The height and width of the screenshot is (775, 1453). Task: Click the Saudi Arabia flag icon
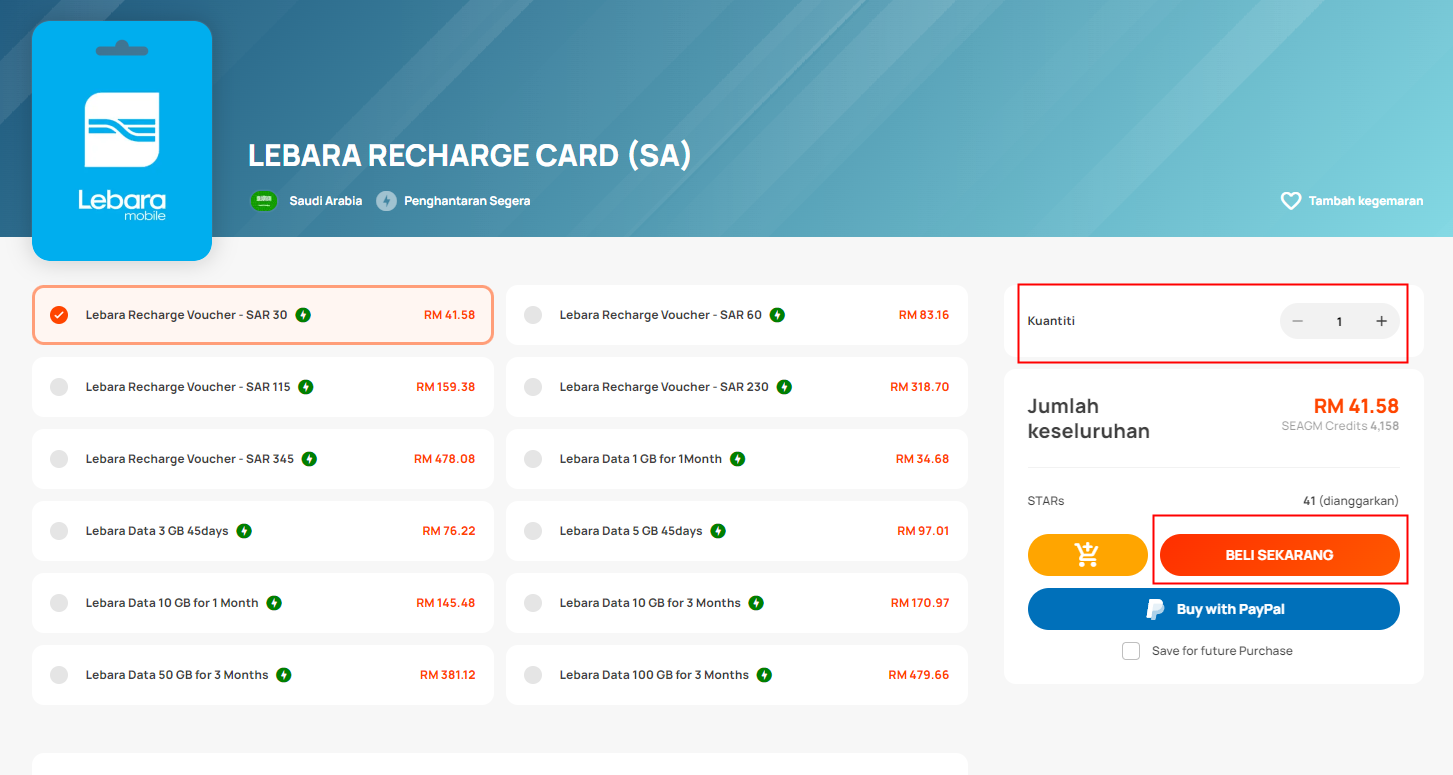click(x=264, y=201)
